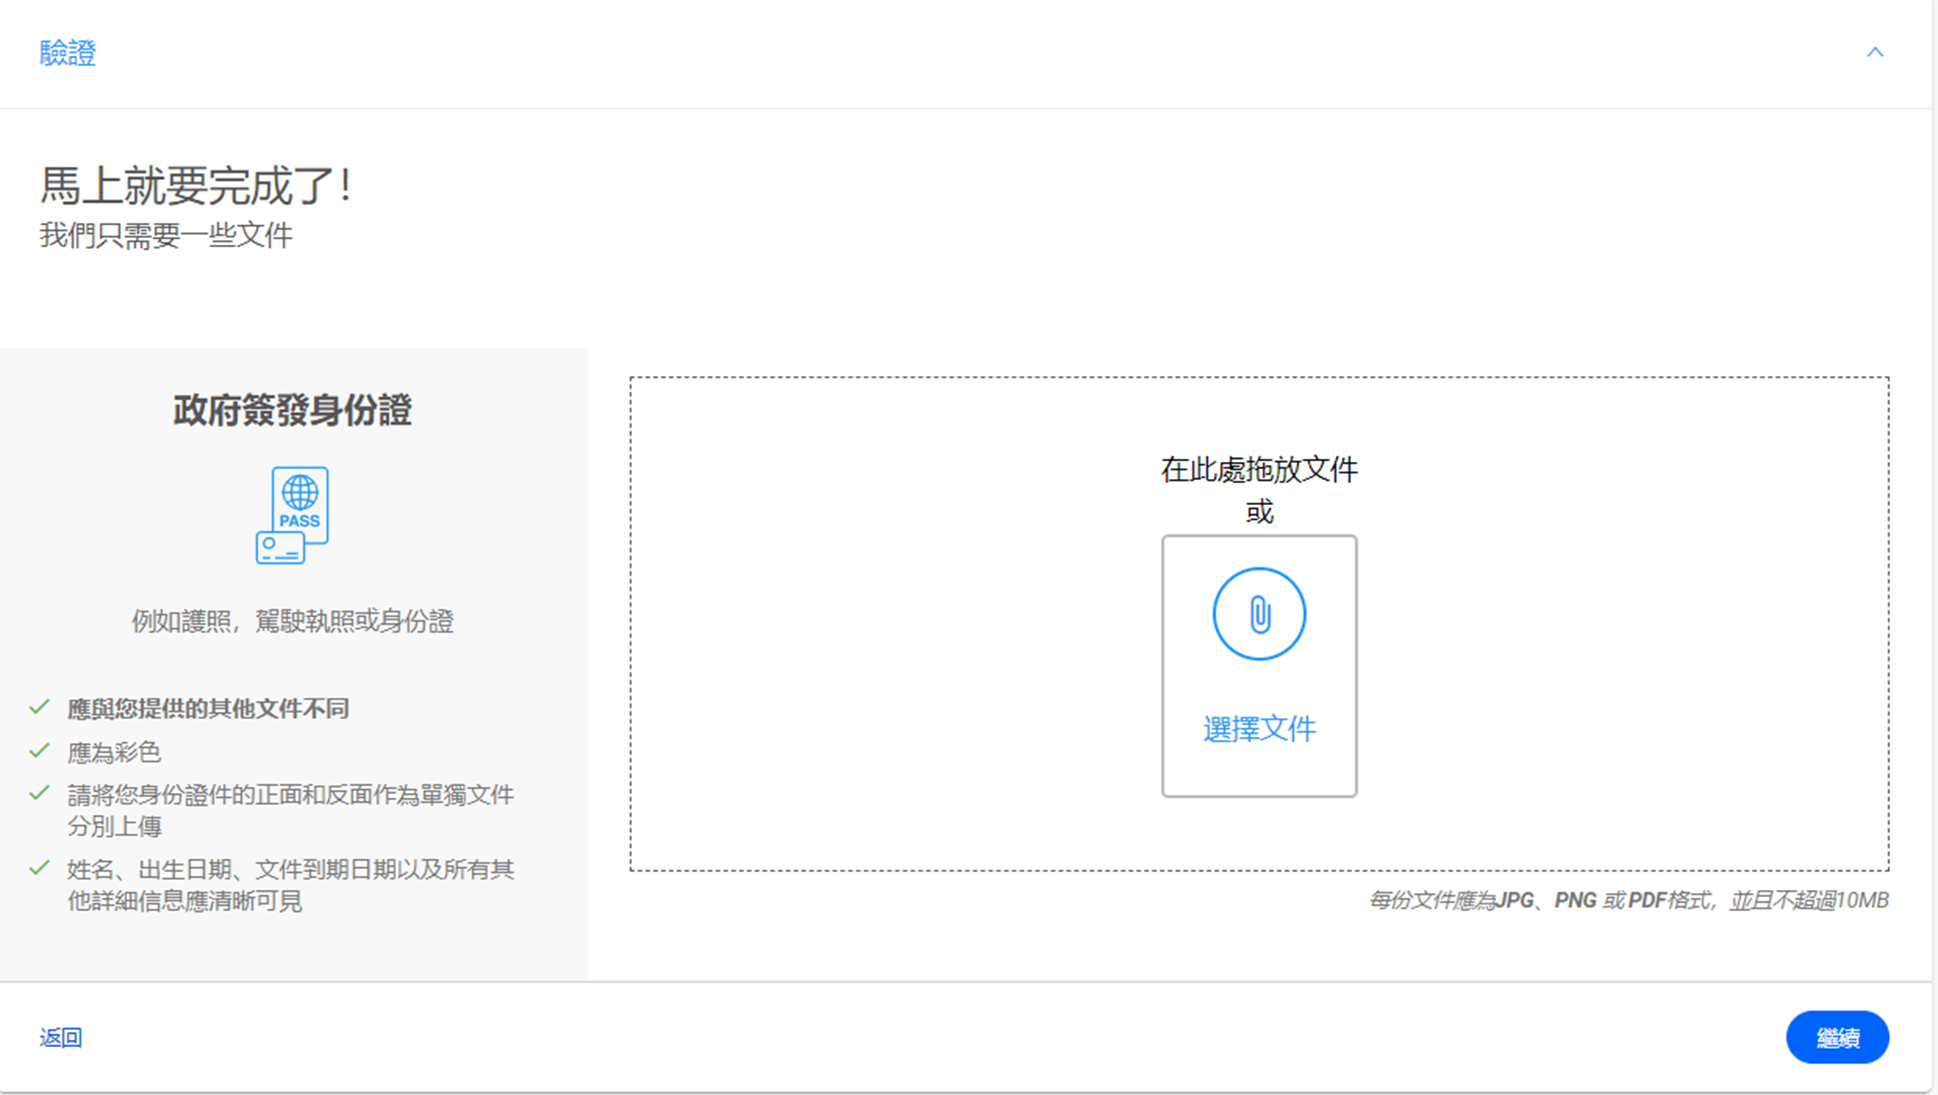The width and height of the screenshot is (1938, 1095).
Task: Click the 我們只需要一些文件 subtitle
Action: 166,235
